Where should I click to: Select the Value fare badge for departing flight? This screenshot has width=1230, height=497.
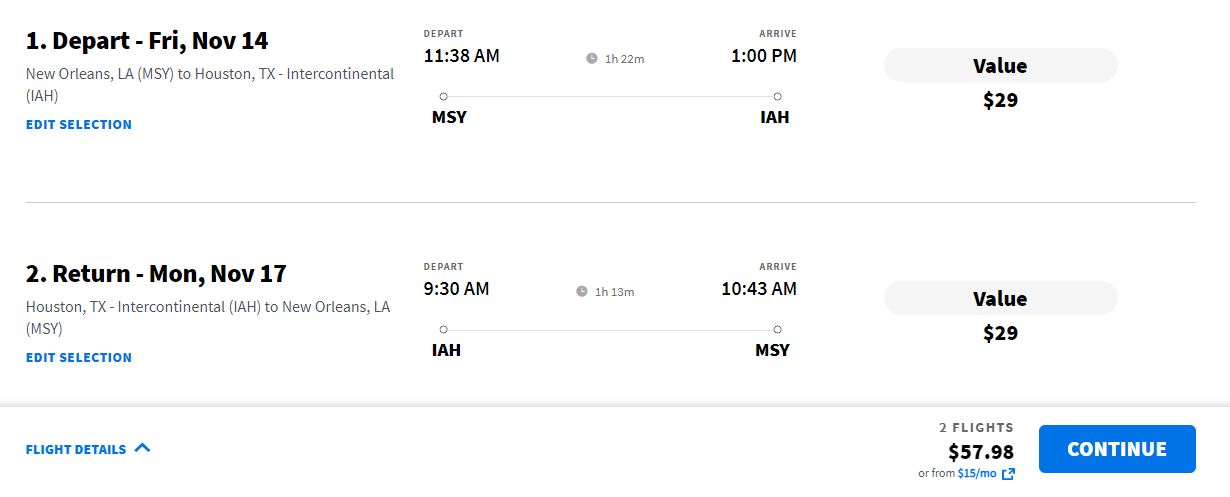pos(1000,66)
